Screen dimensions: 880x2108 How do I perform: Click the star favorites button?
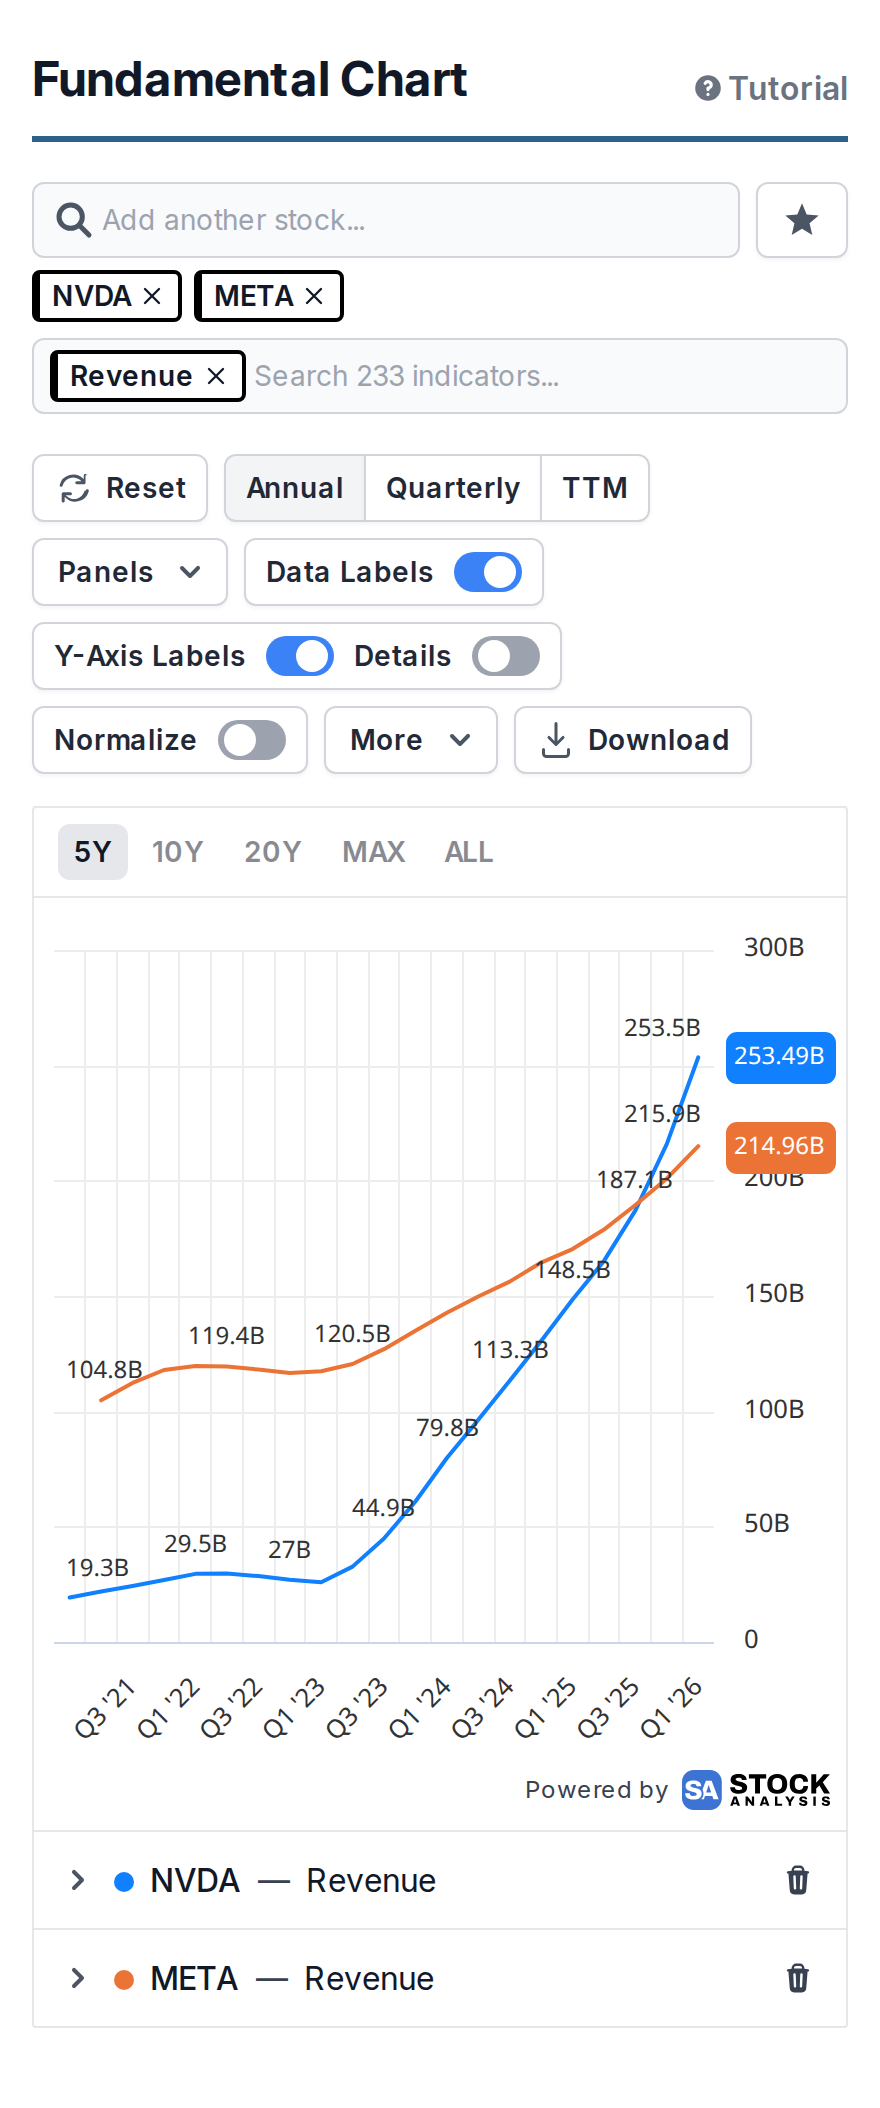pos(802,220)
